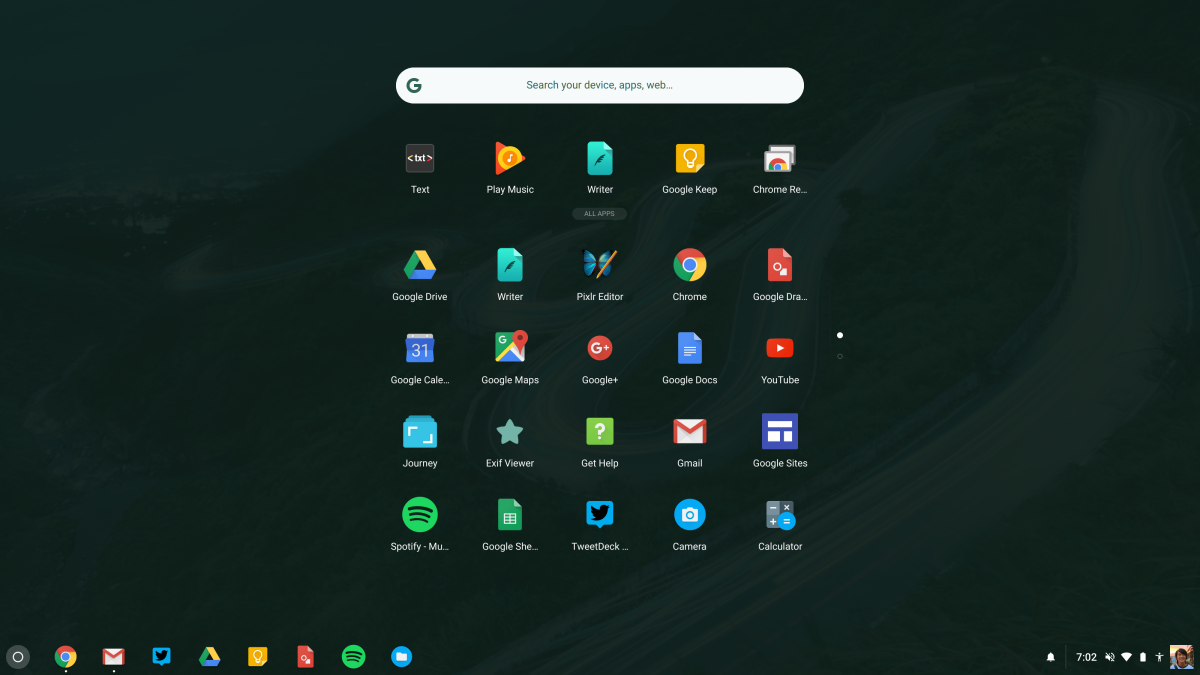
Task: Open Google Drawings from the shelf
Action: (306, 657)
